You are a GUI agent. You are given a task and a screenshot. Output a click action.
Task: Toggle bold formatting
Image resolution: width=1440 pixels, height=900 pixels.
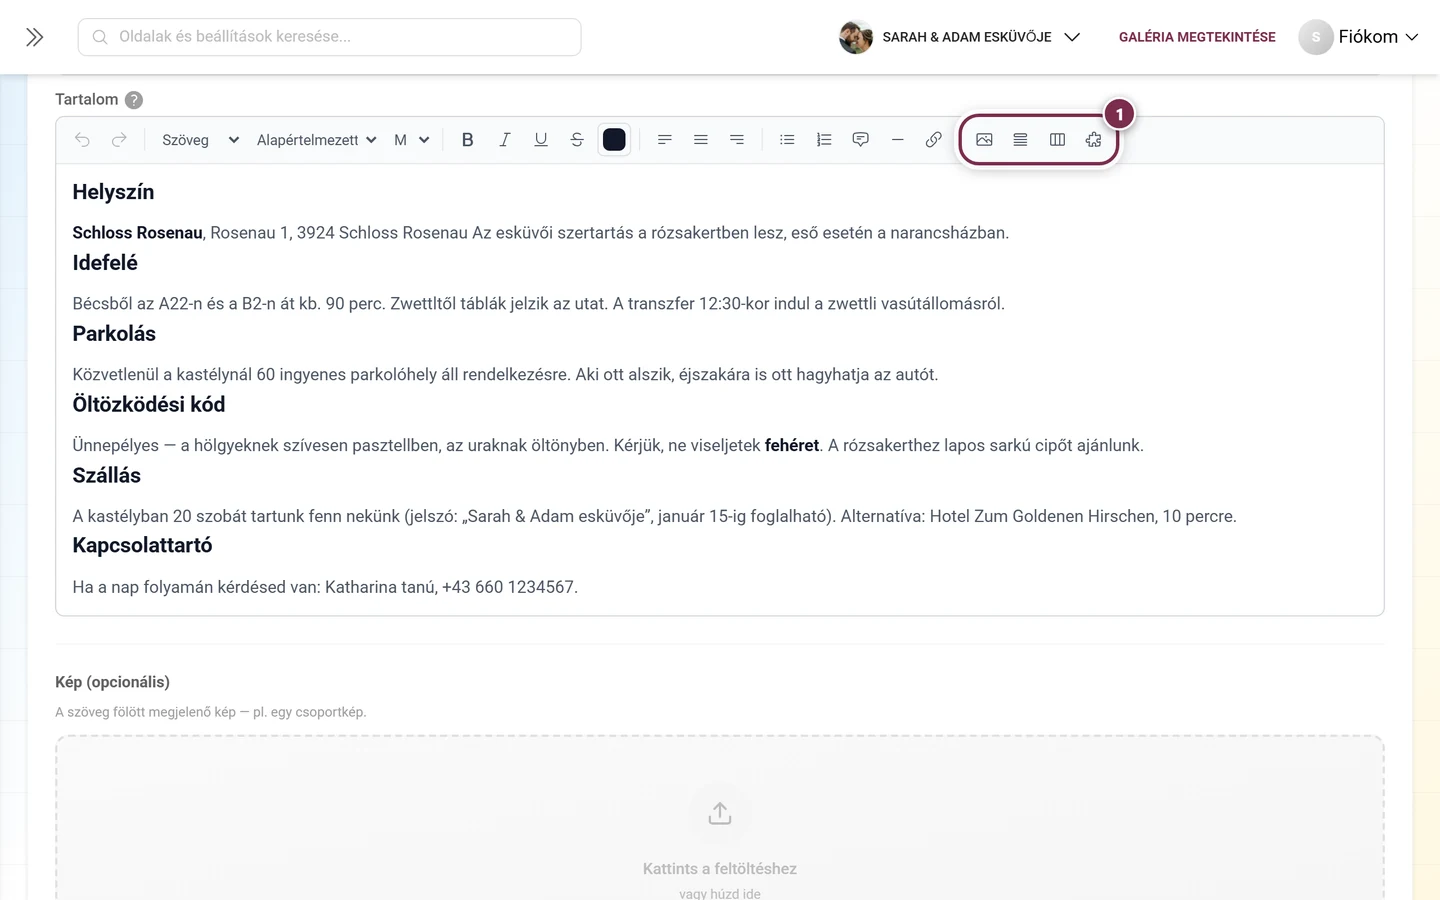(x=467, y=140)
